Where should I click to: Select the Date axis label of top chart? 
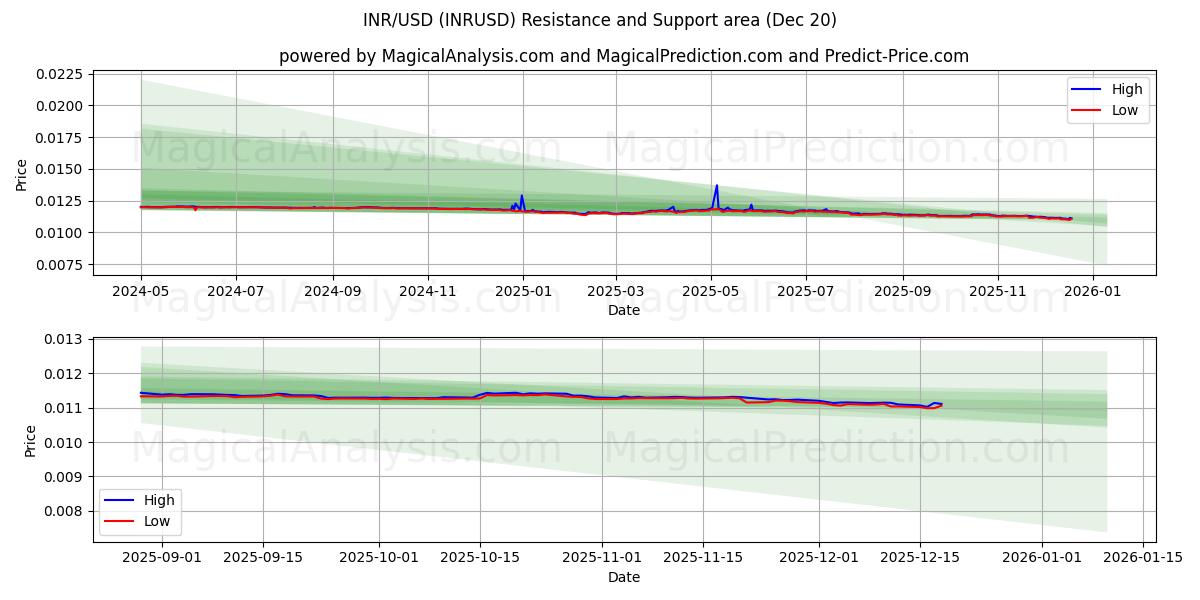tap(623, 311)
